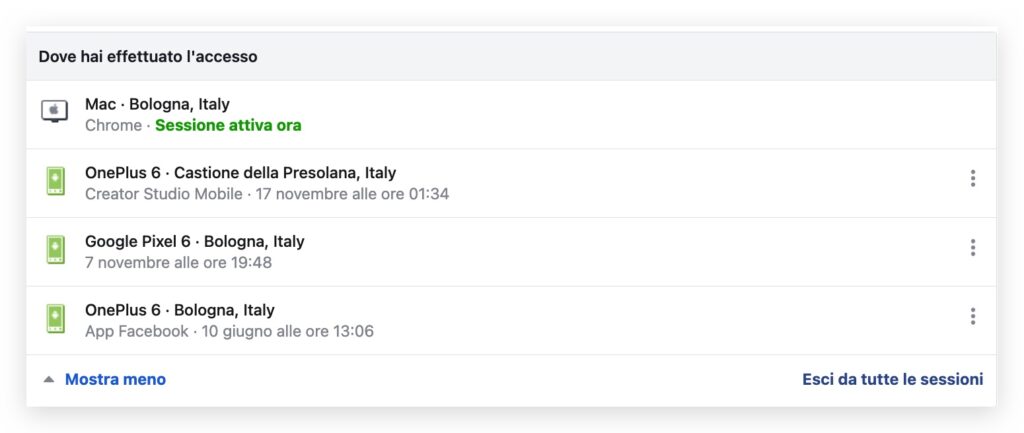Viewport: 1024px width, 433px height.
Task: Click the Chrome browser label under Mac
Action: tap(113, 125)
